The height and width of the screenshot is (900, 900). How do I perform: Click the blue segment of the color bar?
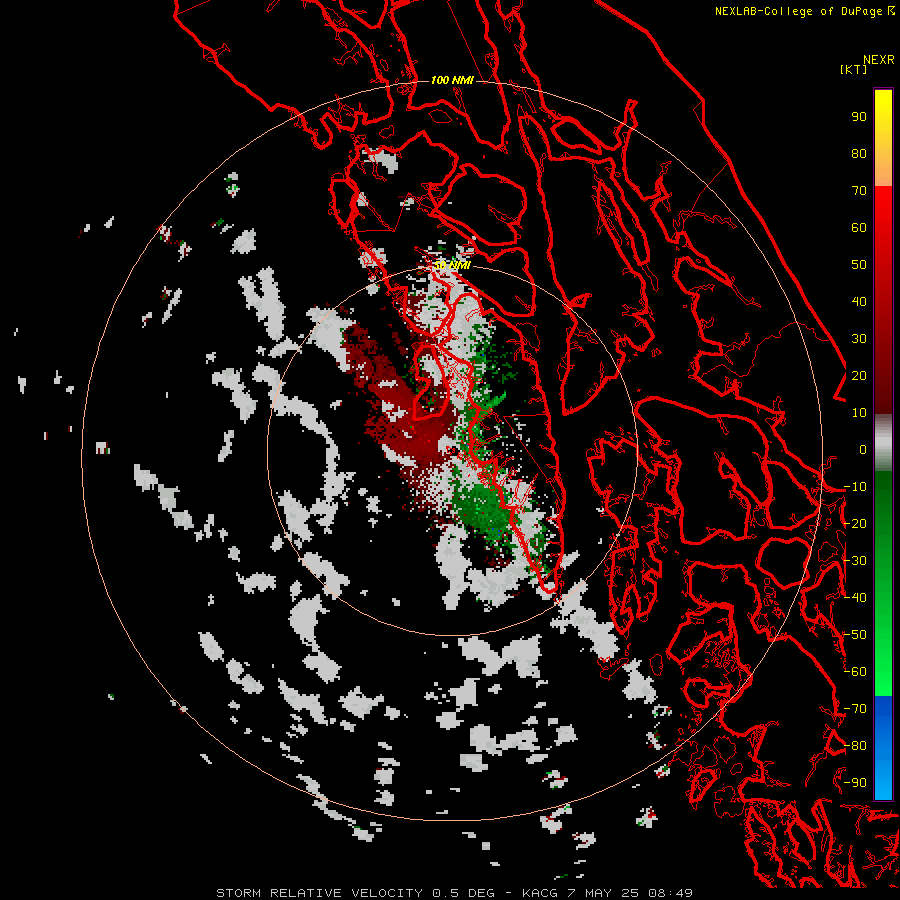(883, 747)
